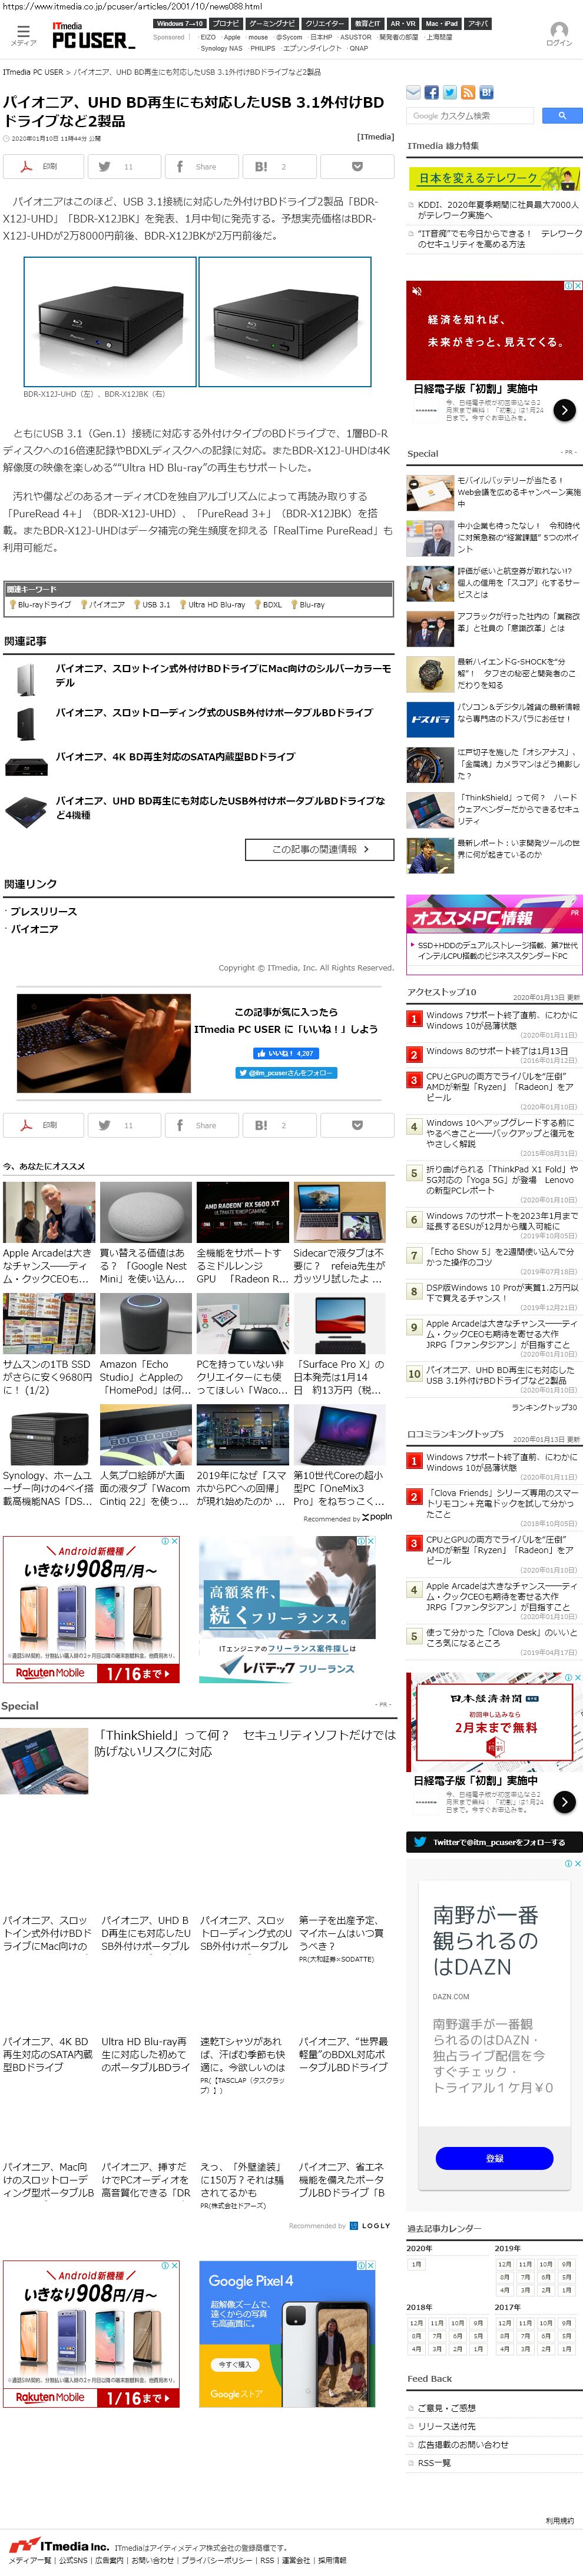Click the tweet button showing 11 under headline
Screen dimensions: 583x2576
pos(123,166)
